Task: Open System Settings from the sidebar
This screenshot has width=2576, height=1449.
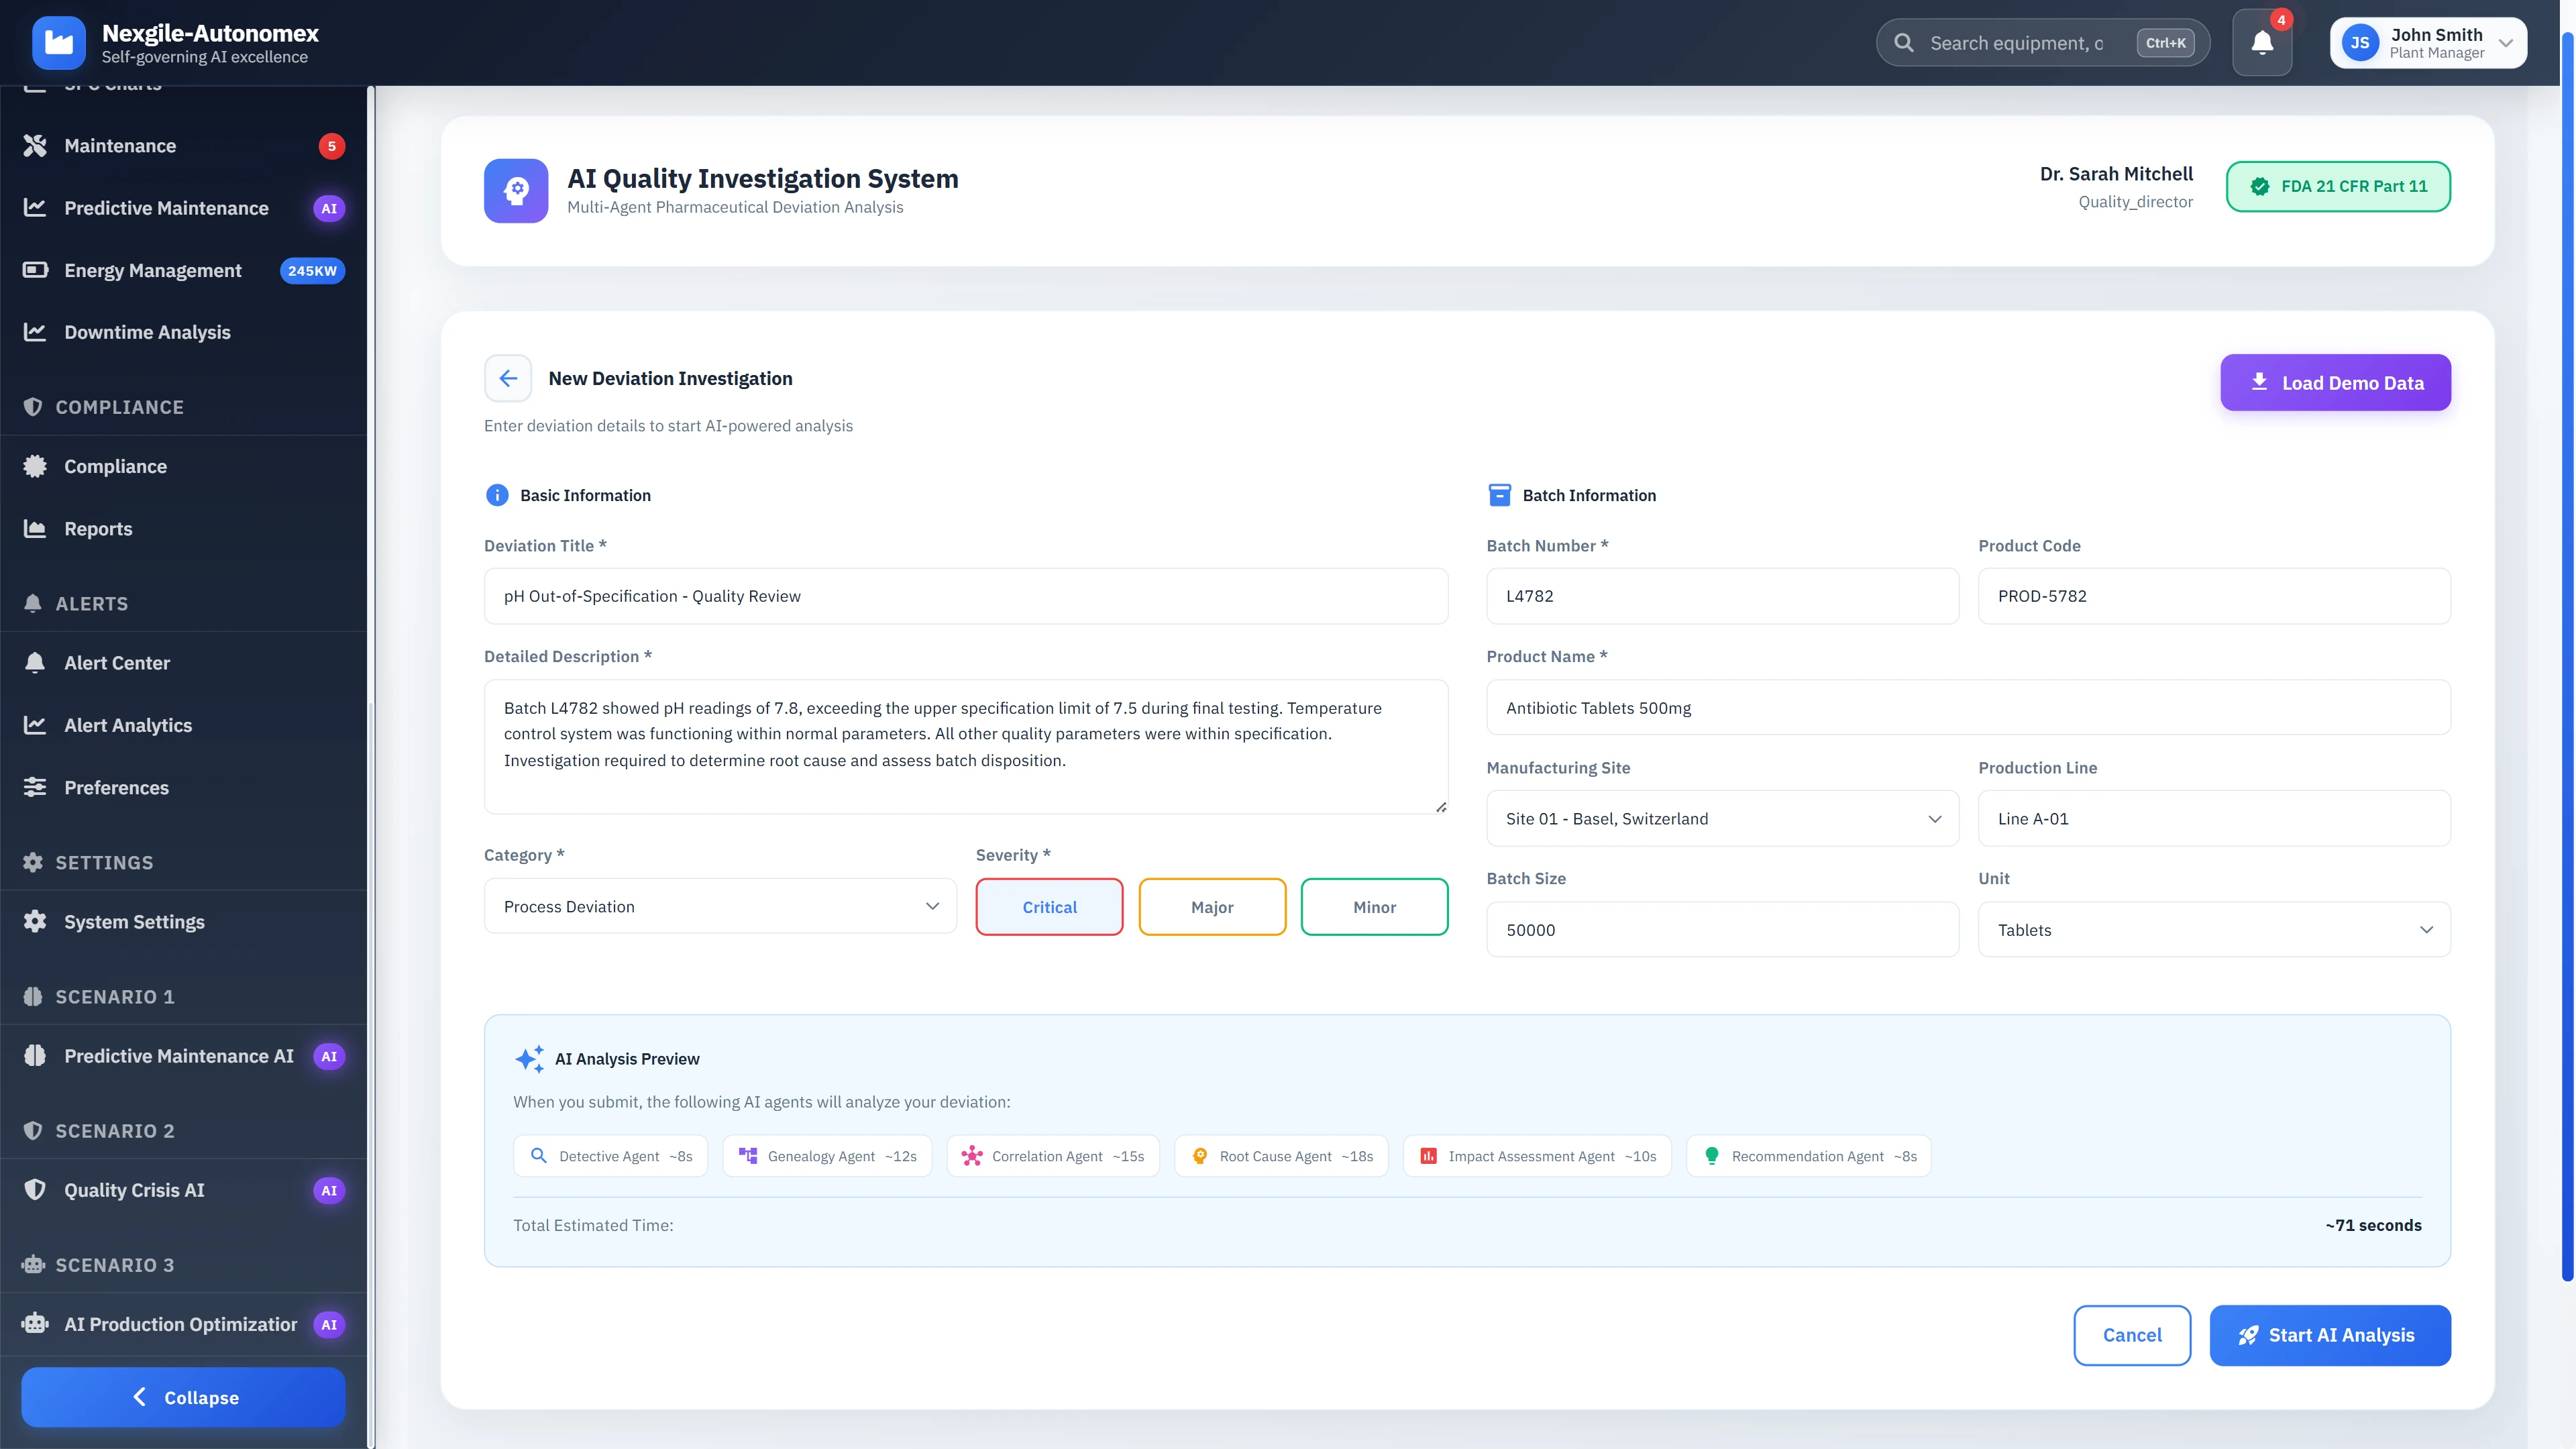Action: [x=134, y=921]
